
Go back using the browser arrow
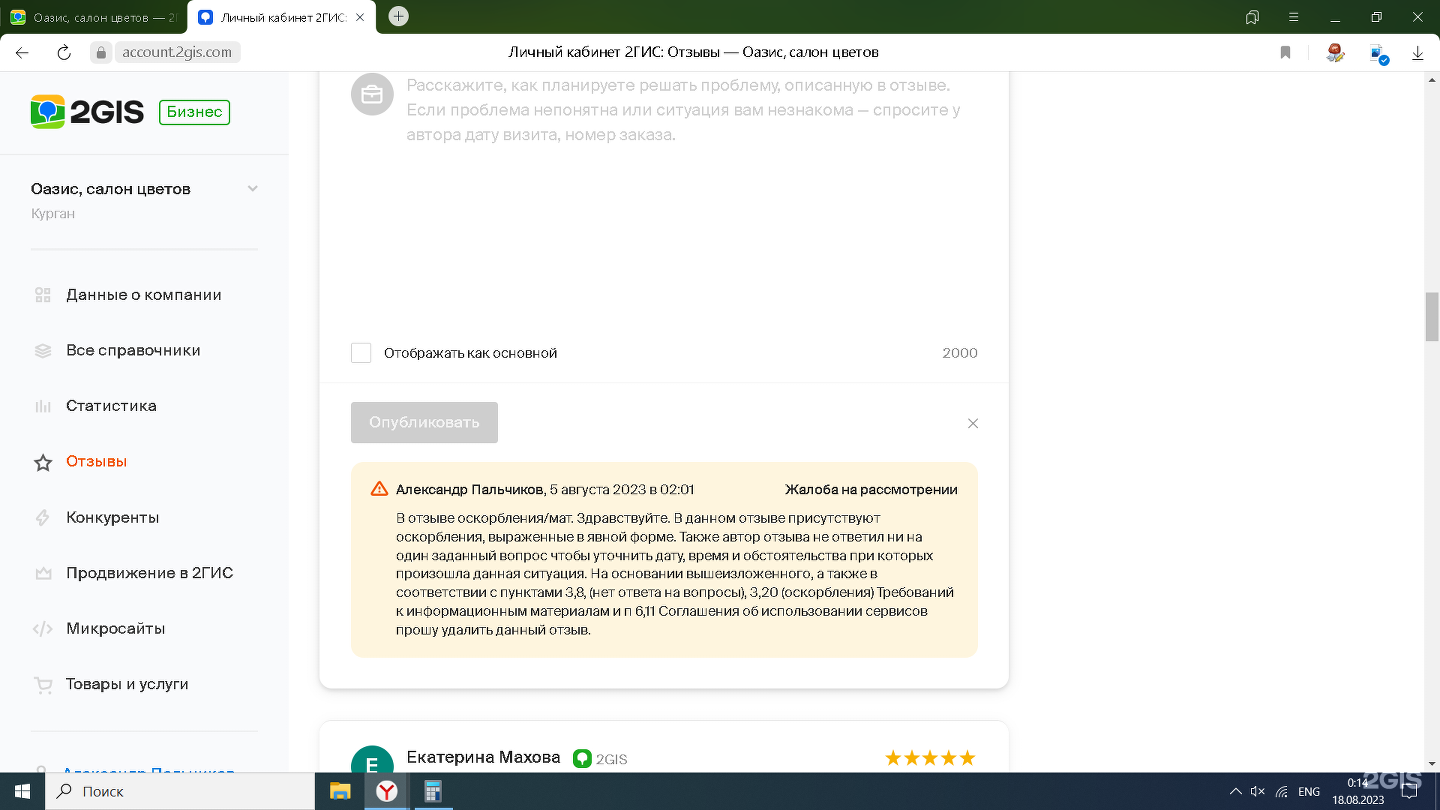coord(22,52)
